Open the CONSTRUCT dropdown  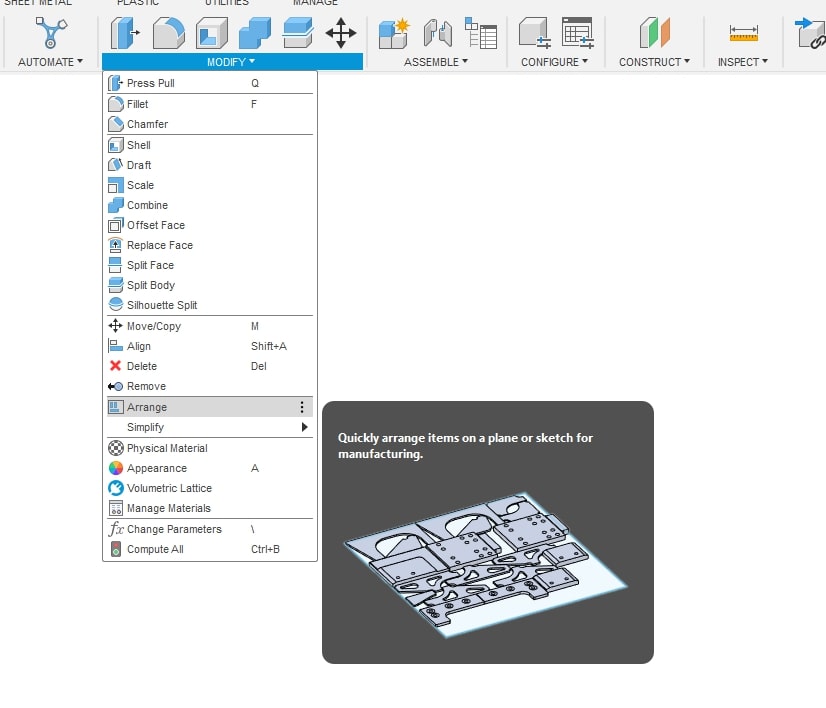pos(654,62)
